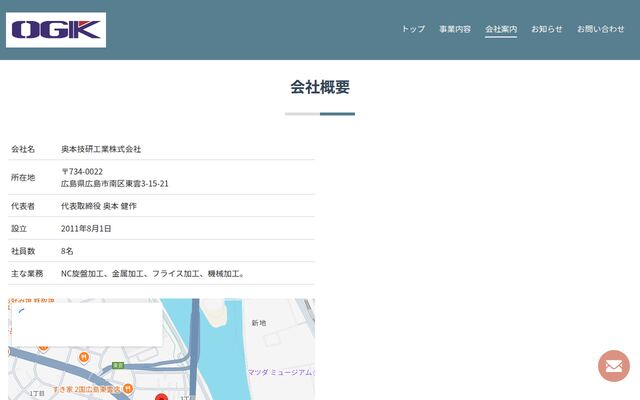Click the business description starting NC旋盤加工
Viewport: 640px width, 400px height.
pyautogui.click(x=153, y=273)
